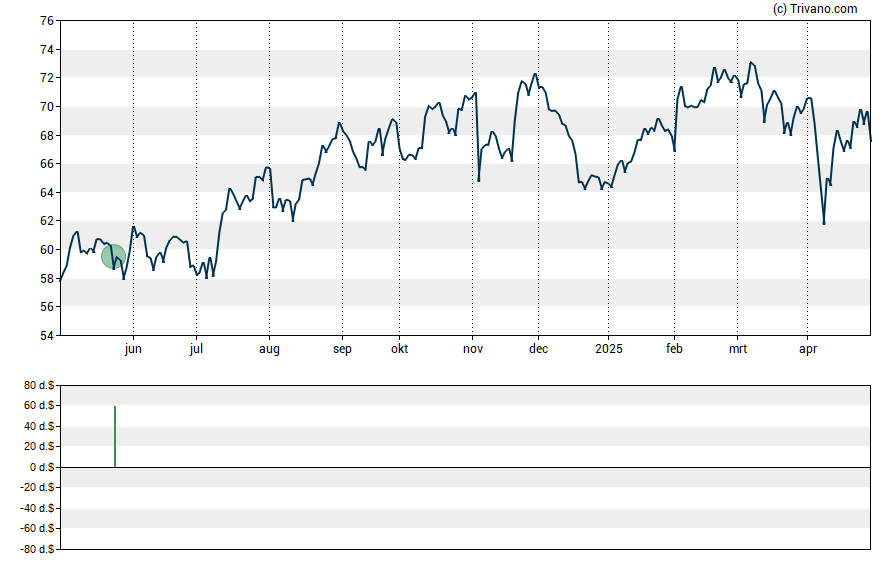Click the 54 price axis value
Screen dimensions: 888x565
tap(47, 336)
